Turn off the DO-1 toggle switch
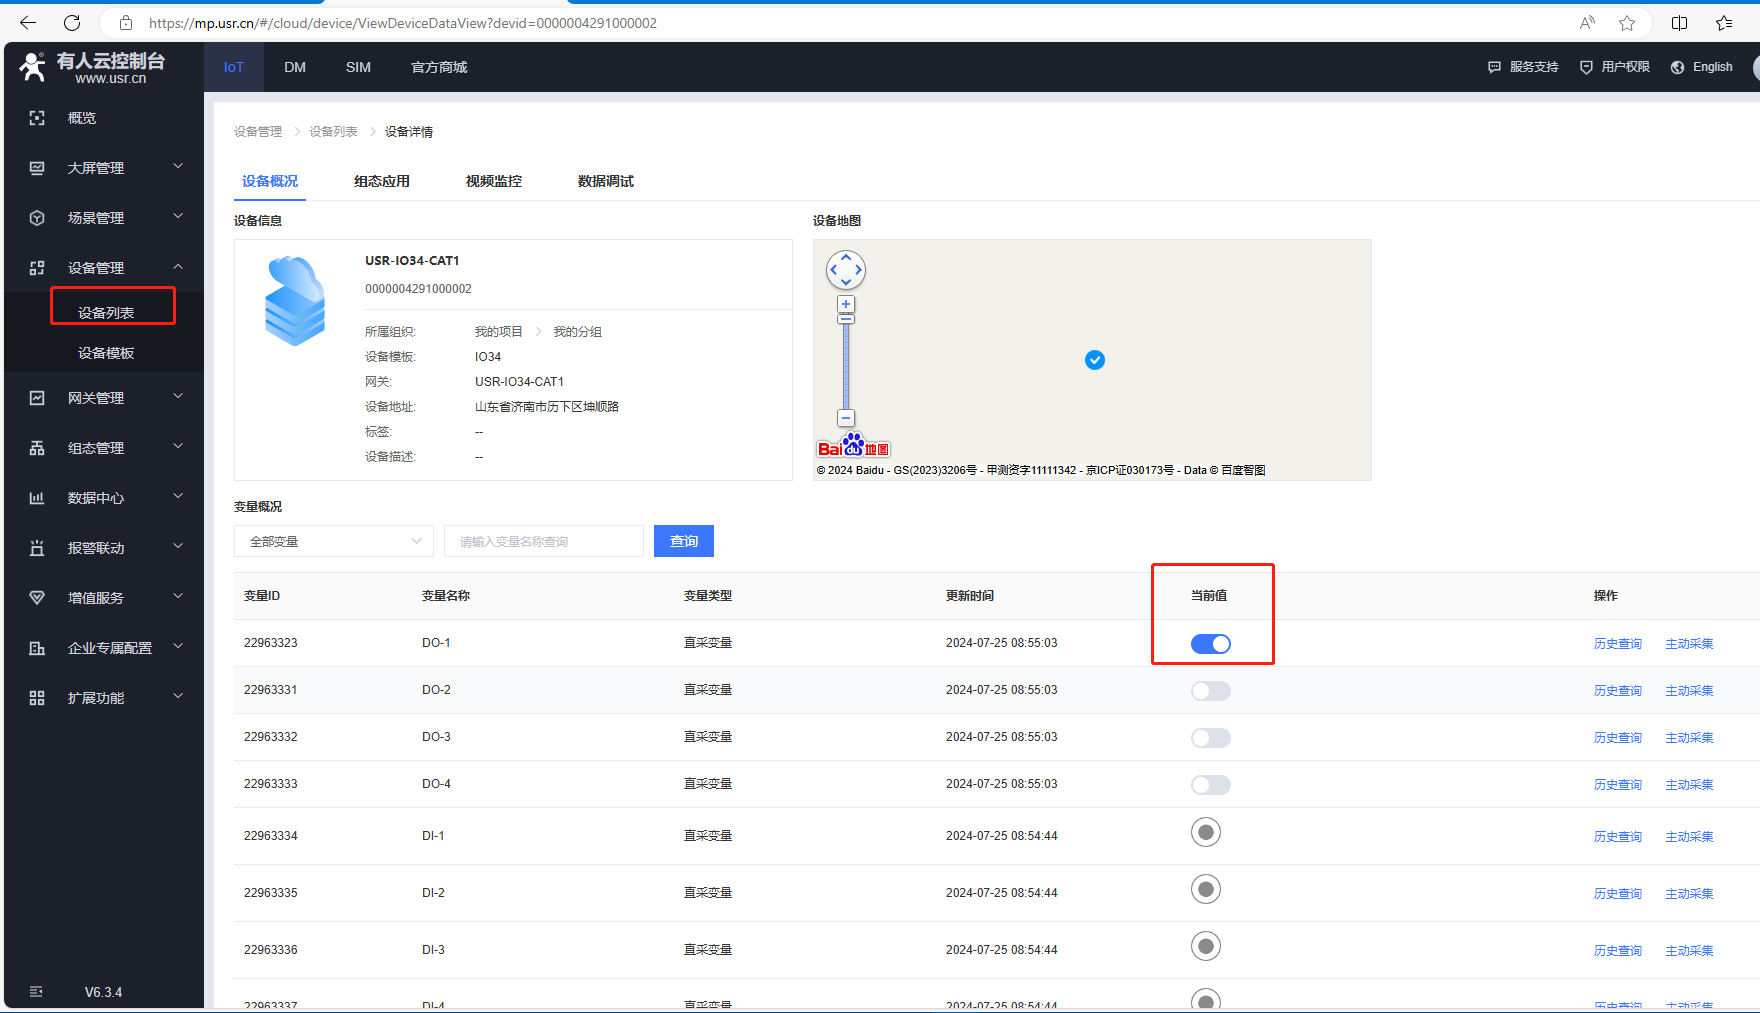 pyautogui.click(x=1210, y=644)
